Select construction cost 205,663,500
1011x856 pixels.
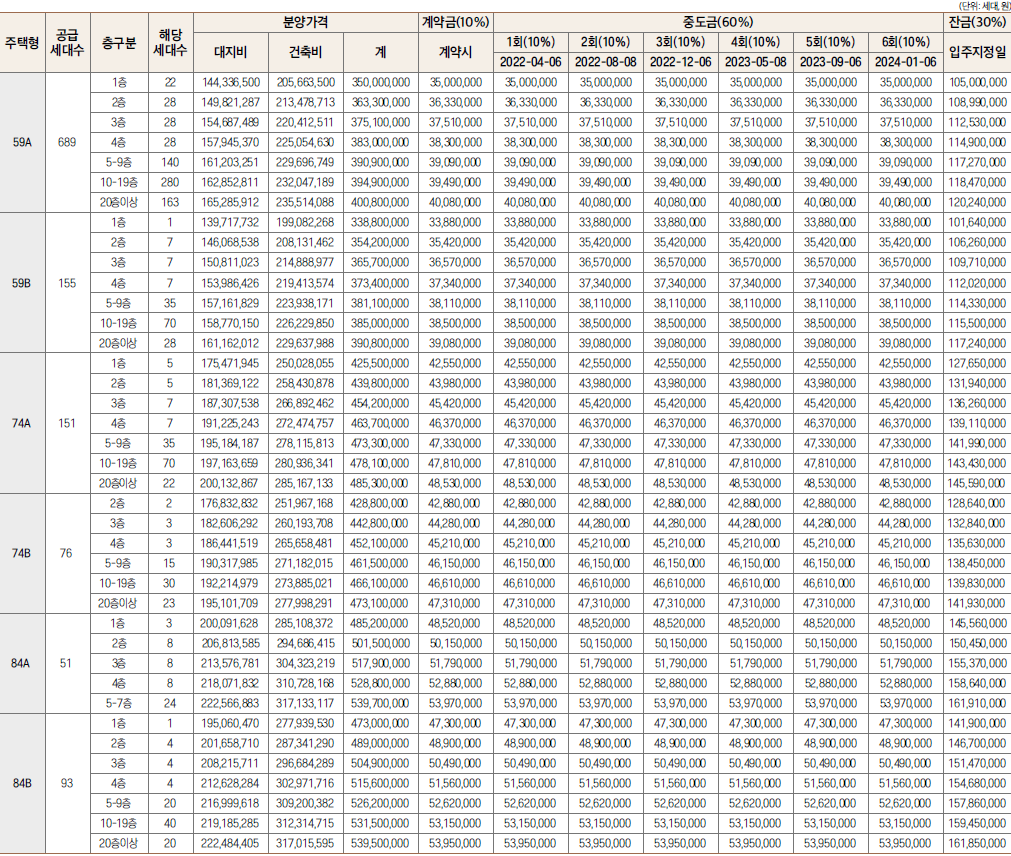306,83
